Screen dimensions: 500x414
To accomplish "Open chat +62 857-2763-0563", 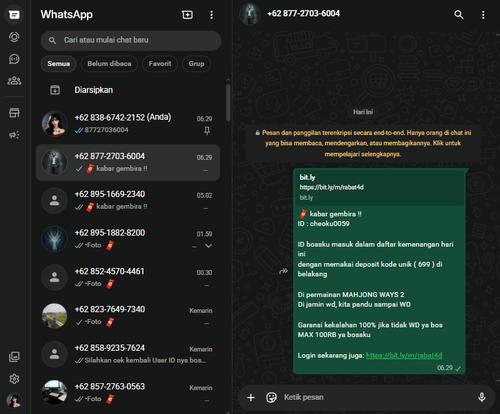I will tap(128, 393).
